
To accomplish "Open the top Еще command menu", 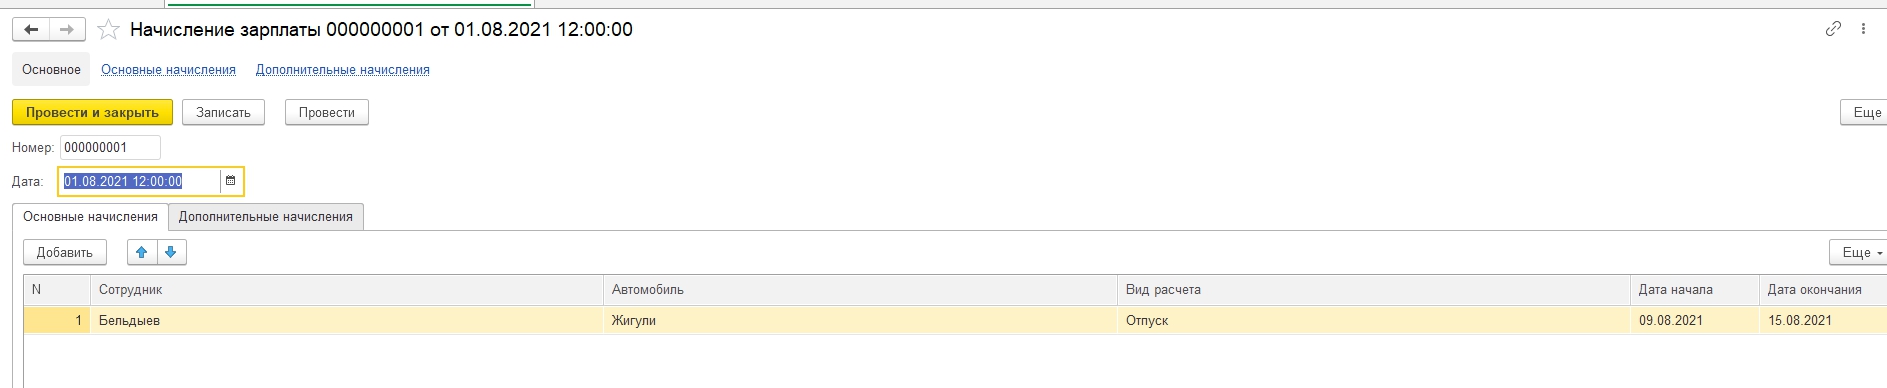I will 1865,112.
